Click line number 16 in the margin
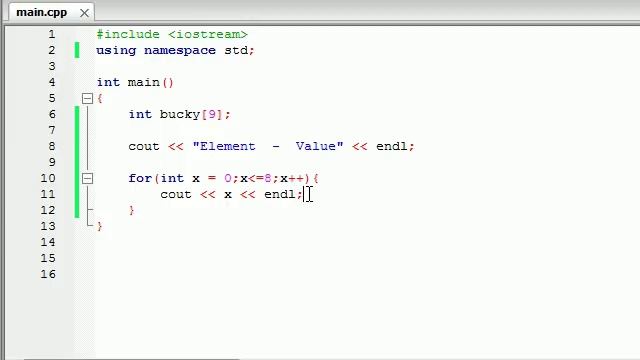 (48, 274)
